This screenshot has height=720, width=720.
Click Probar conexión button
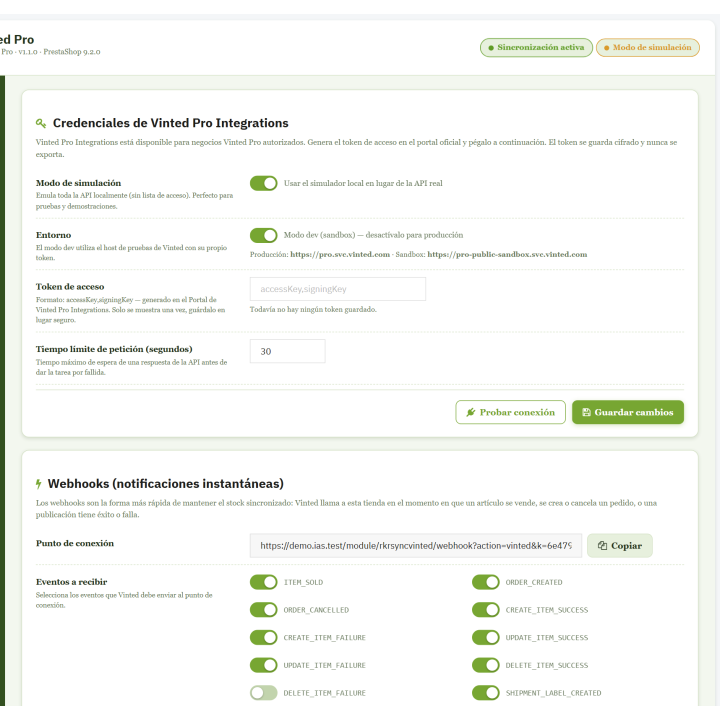tap(510, 412)
